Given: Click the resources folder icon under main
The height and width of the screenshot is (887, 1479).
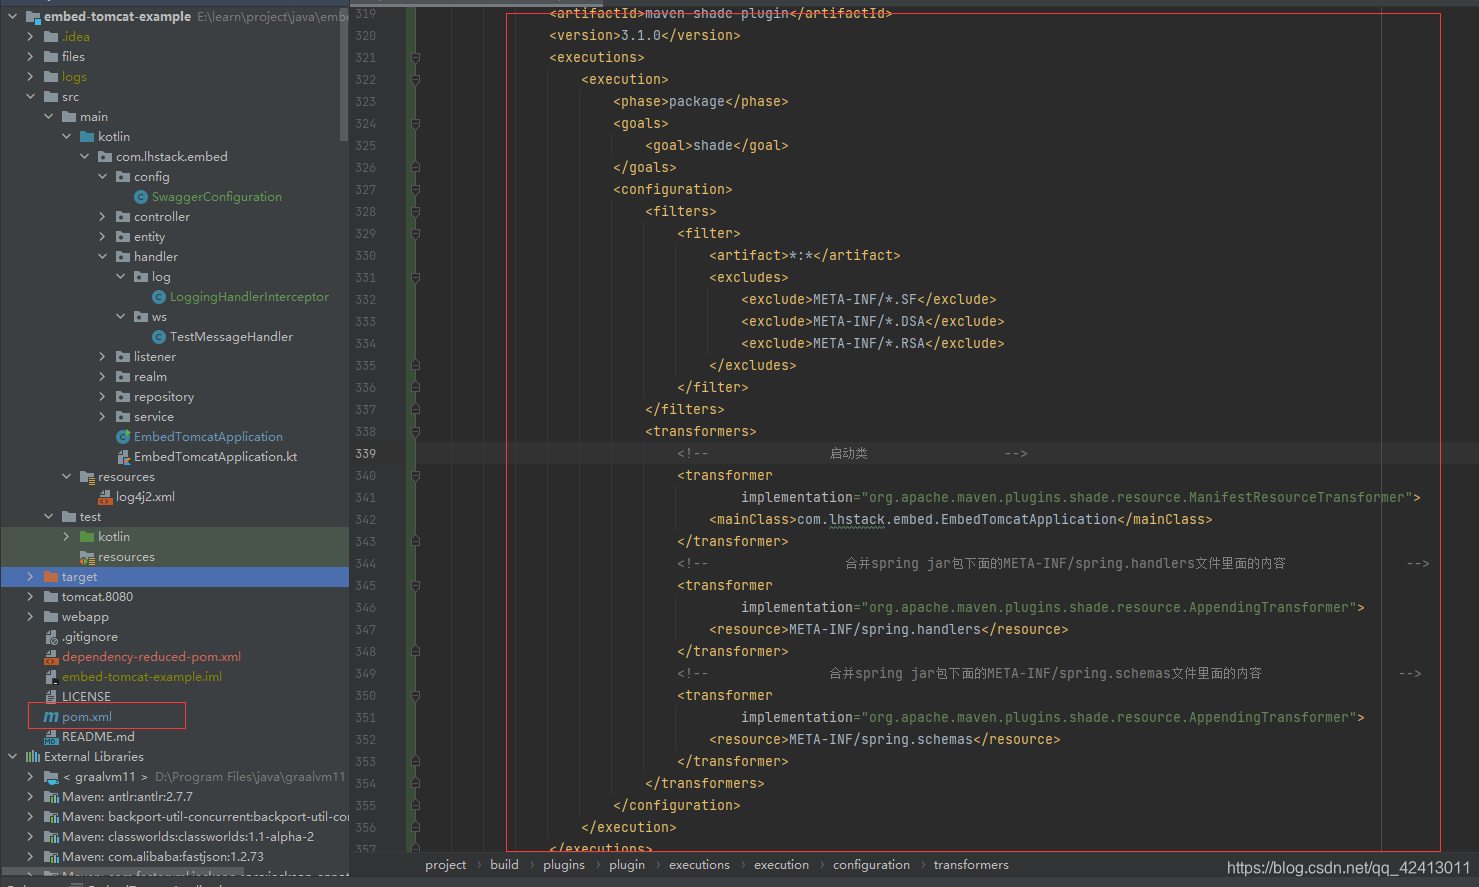Looking at the screenshot, I should [87, 477].
